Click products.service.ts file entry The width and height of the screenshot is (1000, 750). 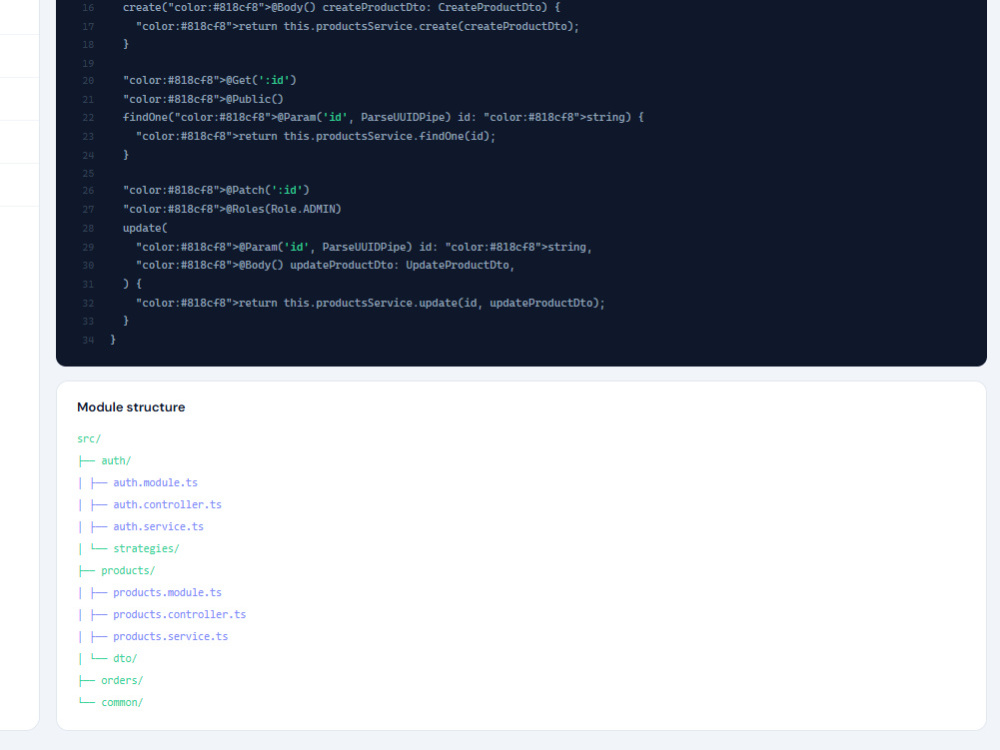pos(171,636)
